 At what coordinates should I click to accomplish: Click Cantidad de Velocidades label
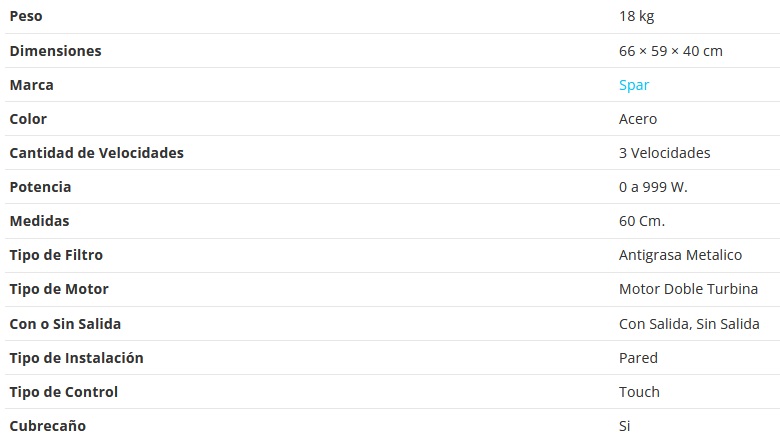pyautogui.click(x=96, y=153)
